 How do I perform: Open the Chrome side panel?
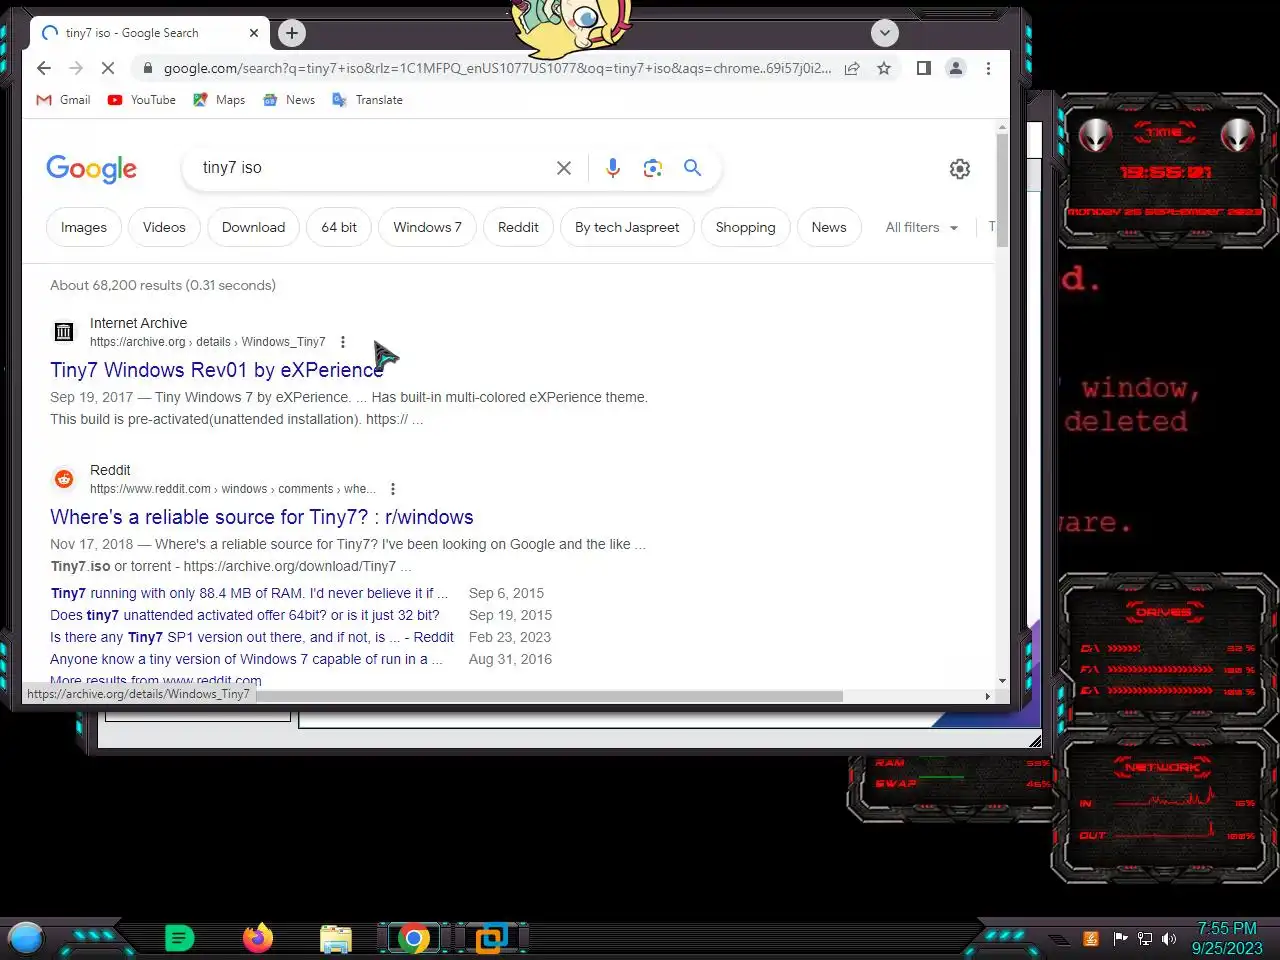pyautogui.click(x=924, y=68)
